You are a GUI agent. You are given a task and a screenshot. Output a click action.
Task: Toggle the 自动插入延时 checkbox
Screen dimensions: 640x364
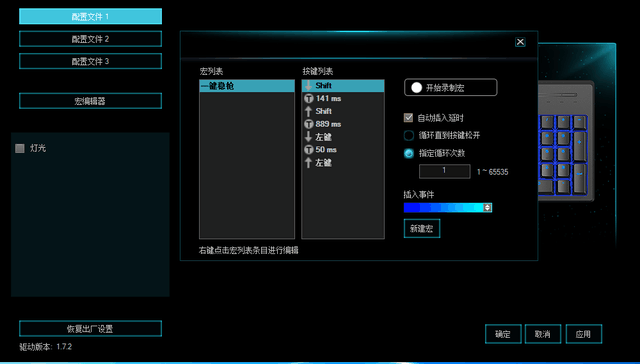pos(408,118)
